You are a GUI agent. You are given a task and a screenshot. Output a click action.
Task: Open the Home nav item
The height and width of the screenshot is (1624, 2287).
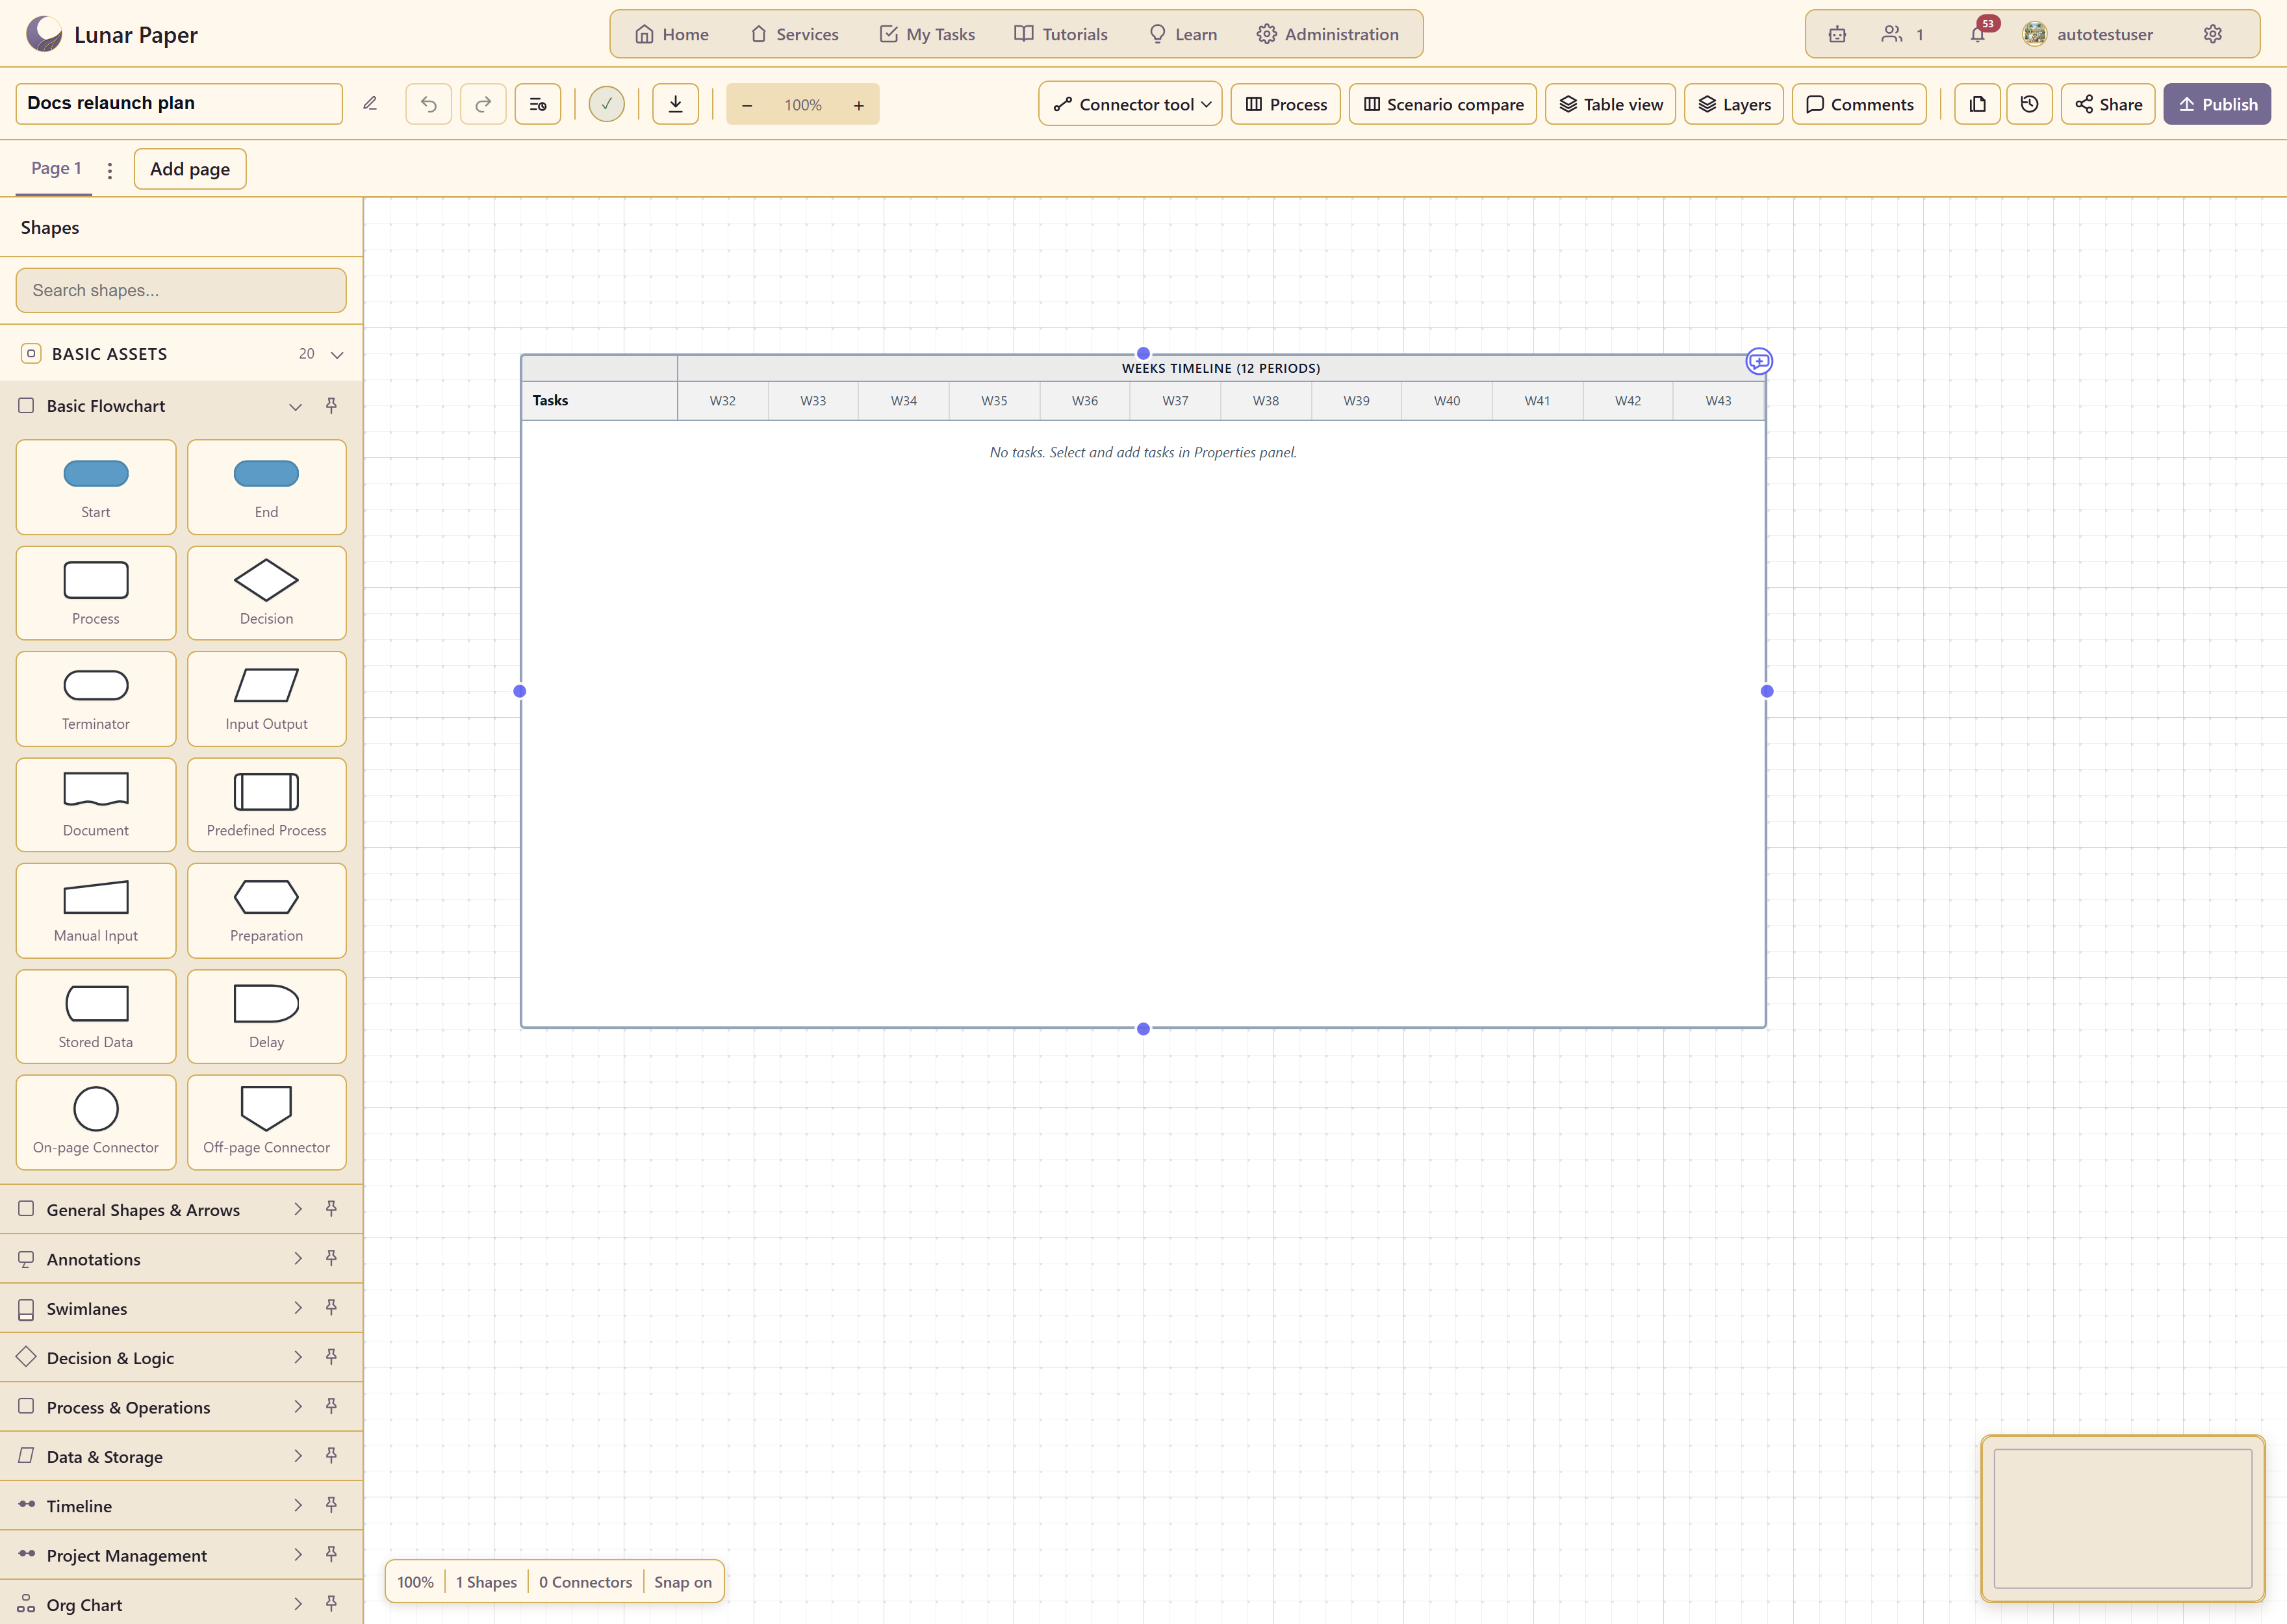point(672,34)
